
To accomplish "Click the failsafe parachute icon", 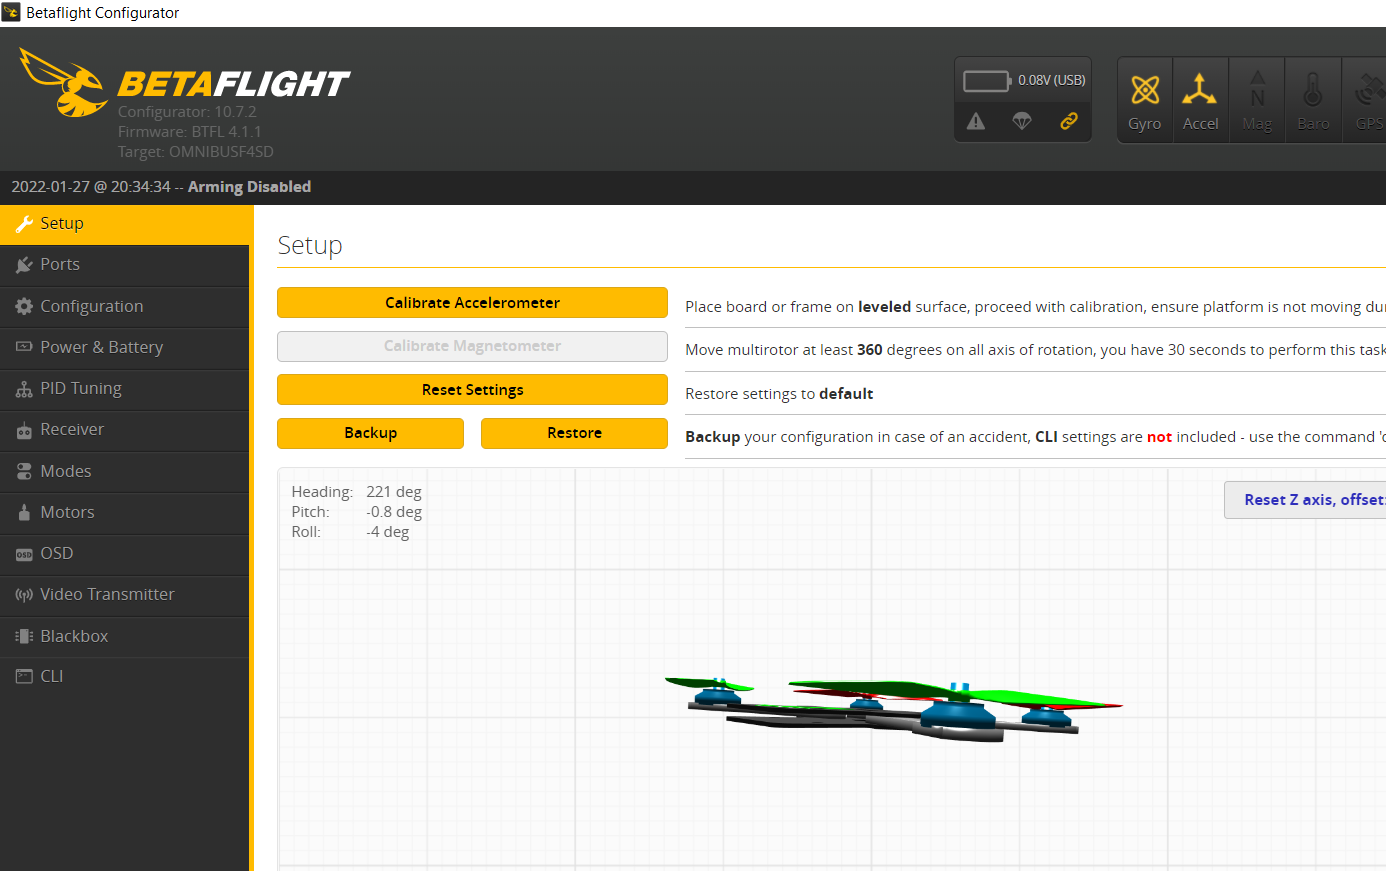I will (x=1022, y=121).
